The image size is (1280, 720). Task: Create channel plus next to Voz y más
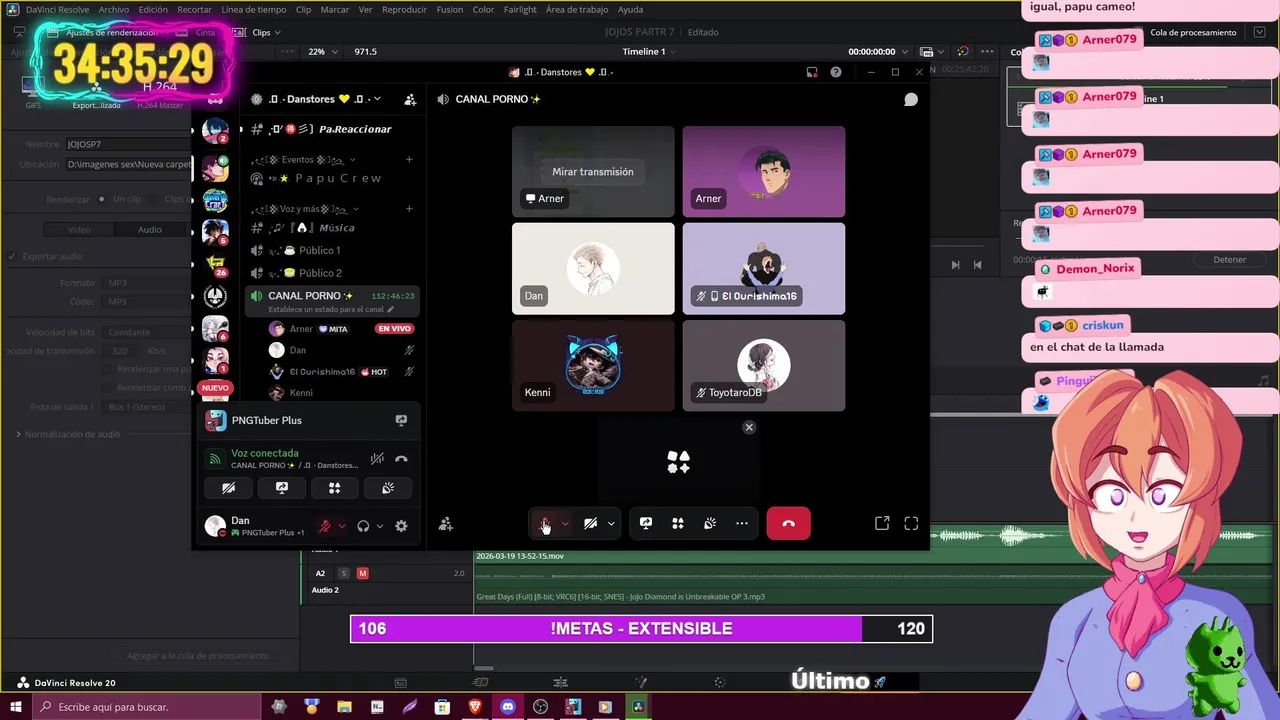click(x=409, y=209)
